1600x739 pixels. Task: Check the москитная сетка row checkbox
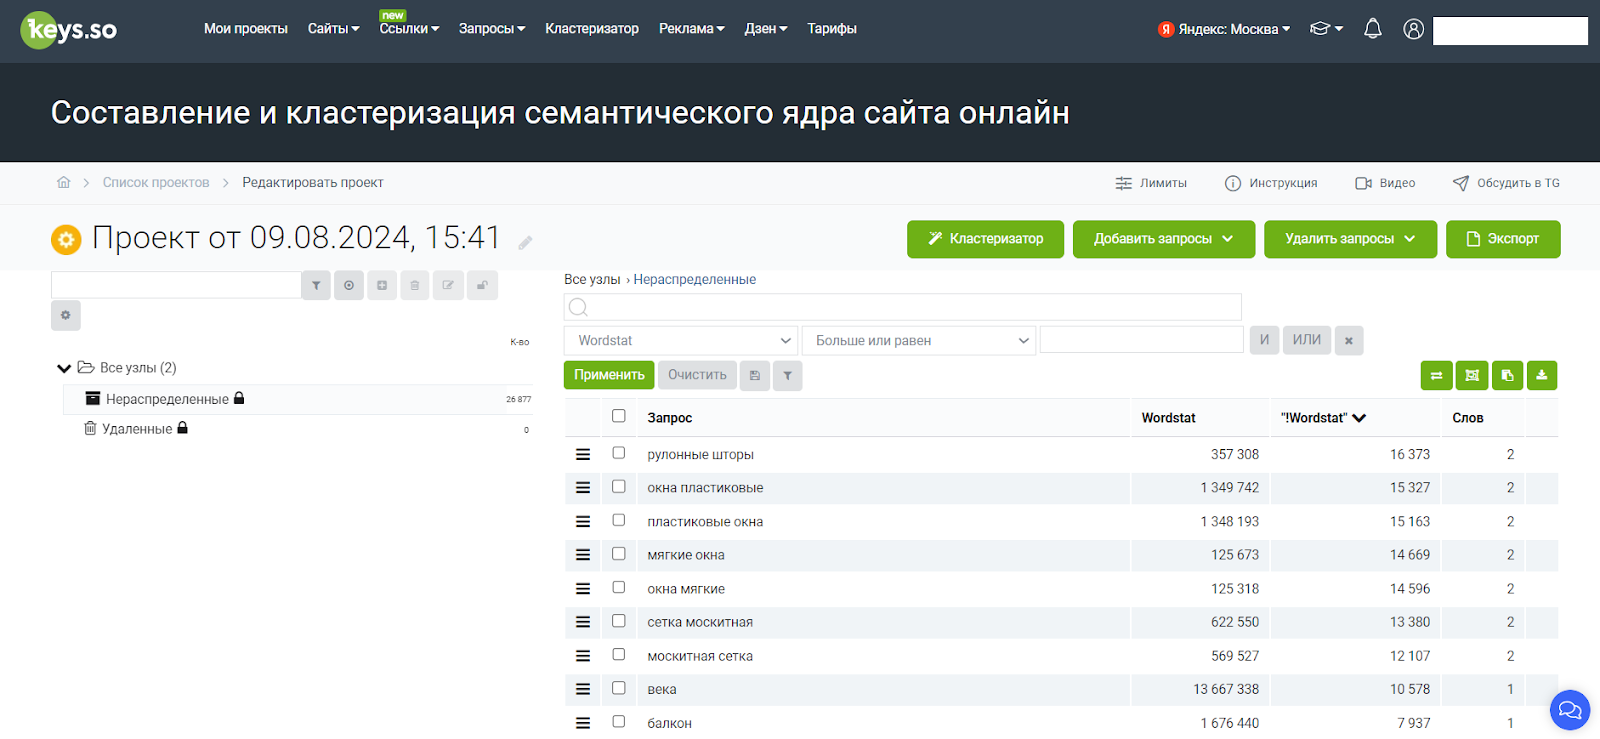[619, 654]
